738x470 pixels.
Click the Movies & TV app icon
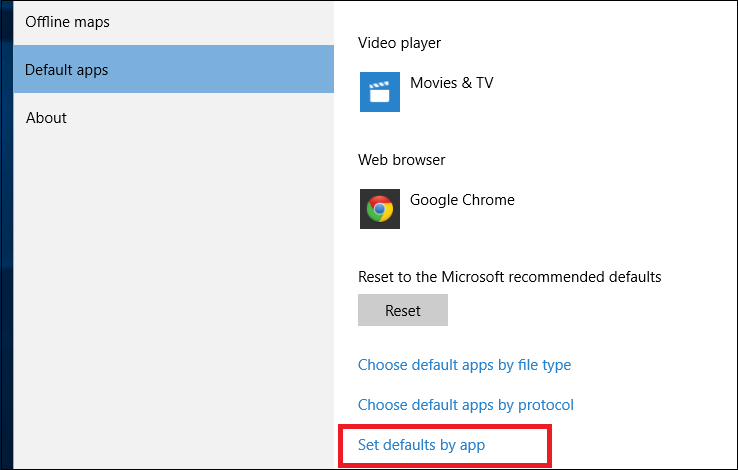380,92
